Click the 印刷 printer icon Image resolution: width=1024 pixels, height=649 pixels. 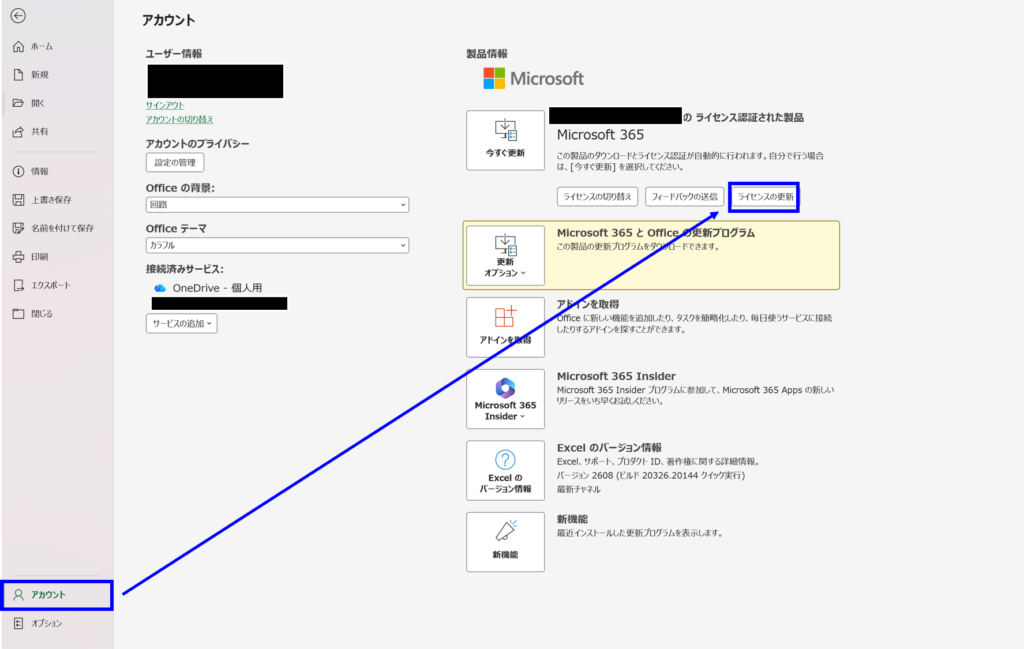tap(18, 257)
